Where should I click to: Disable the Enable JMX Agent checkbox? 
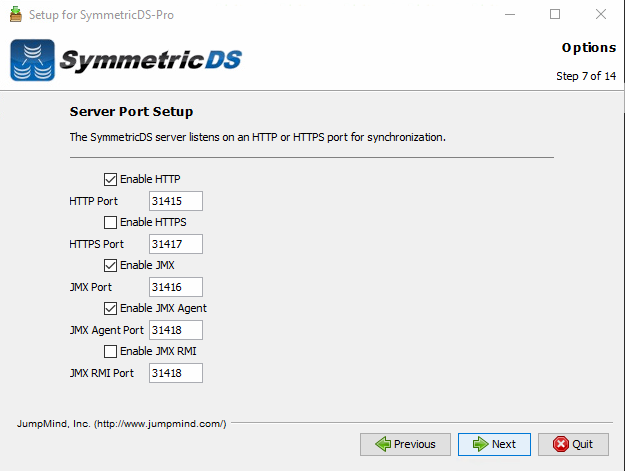[110, 308]
